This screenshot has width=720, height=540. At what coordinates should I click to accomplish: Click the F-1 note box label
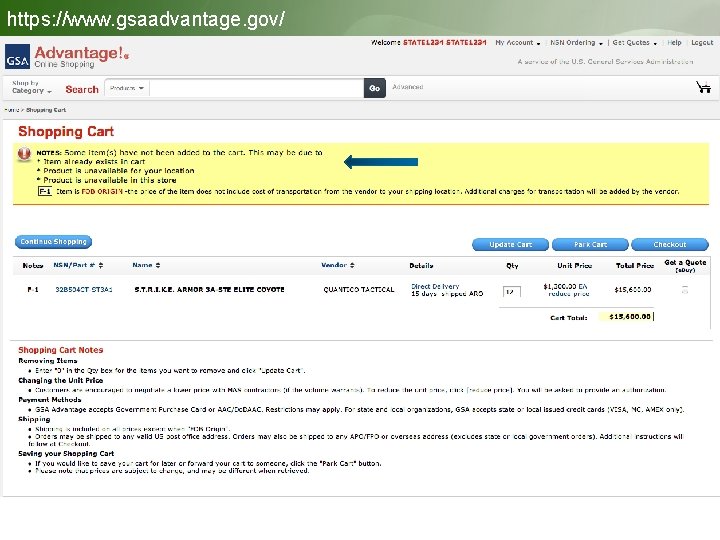(45, 191)
